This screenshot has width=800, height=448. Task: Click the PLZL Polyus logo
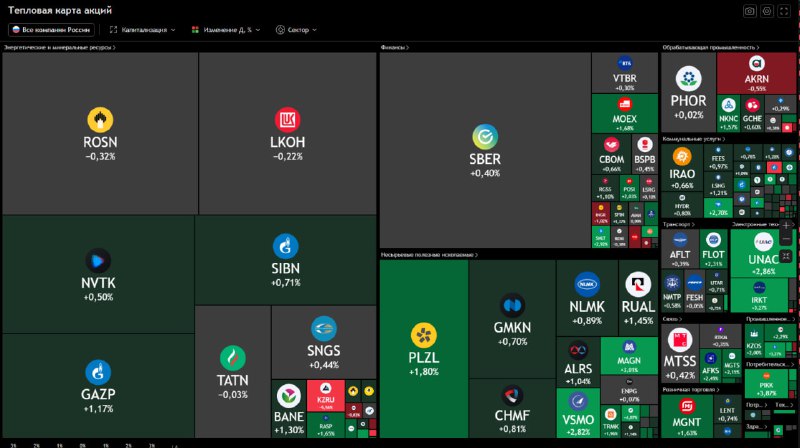click(423, 336)
